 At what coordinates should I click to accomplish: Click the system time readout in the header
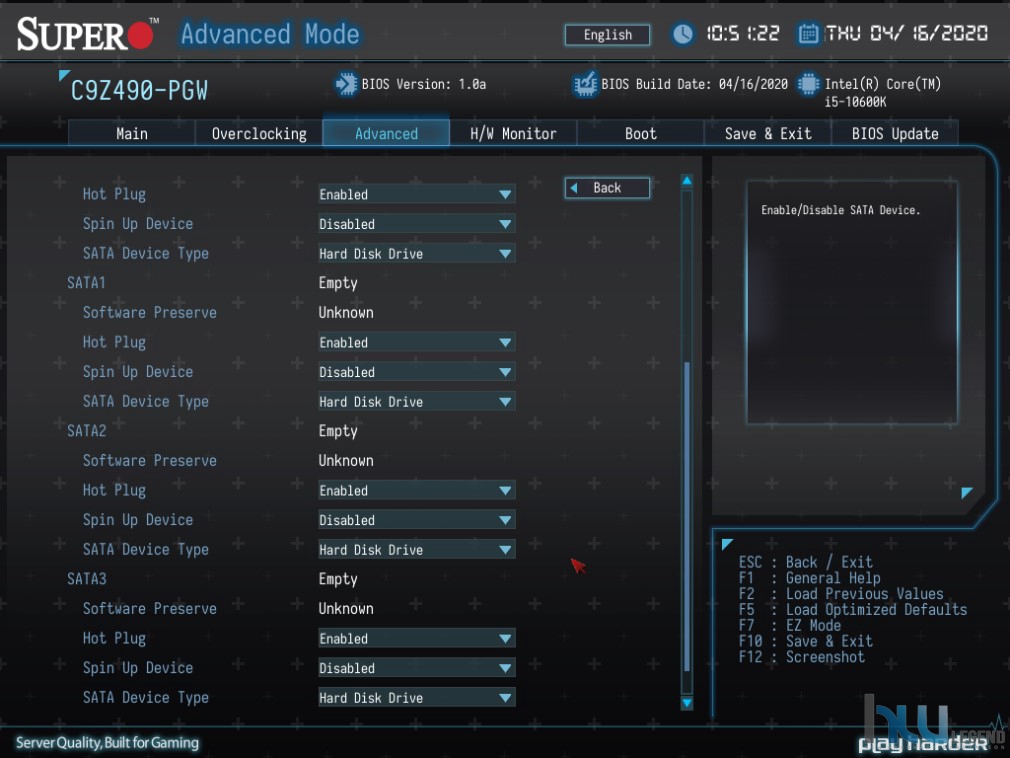(743, 33)
